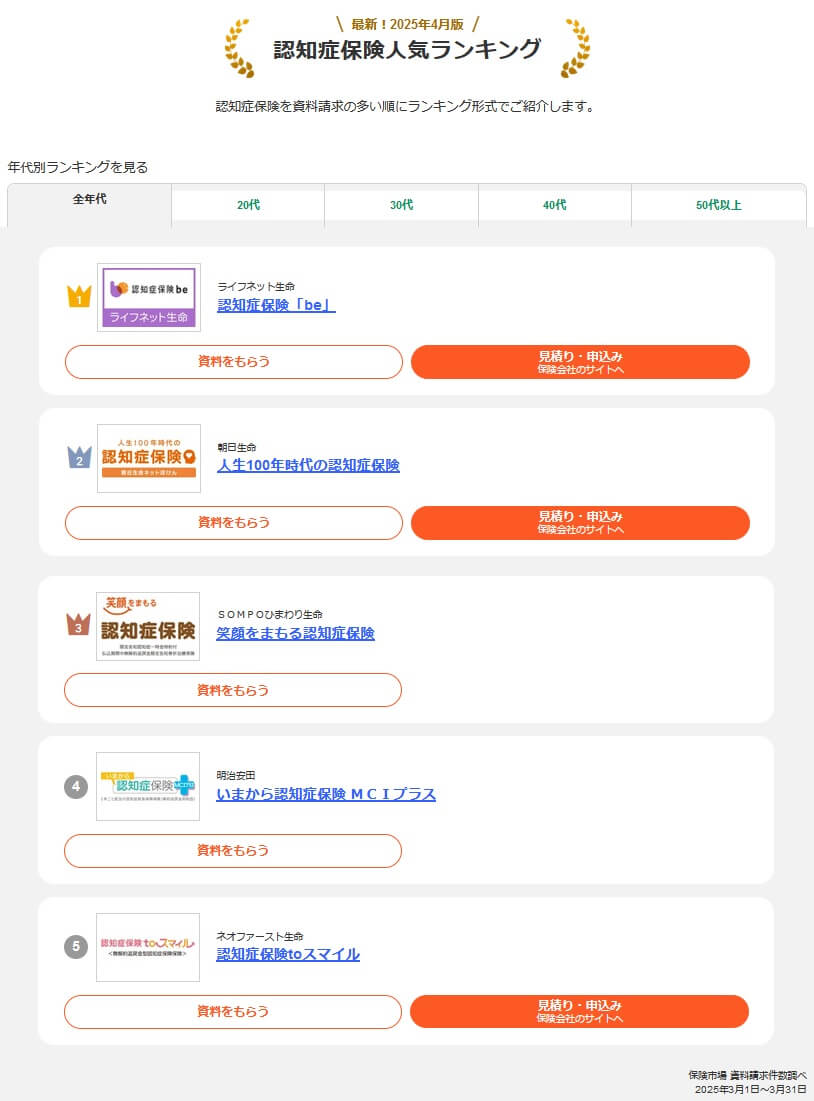Click 資料をもらう for ネオファースト生命
814x1101 pixels.
pyautogui.click(x=233, y=1011)
